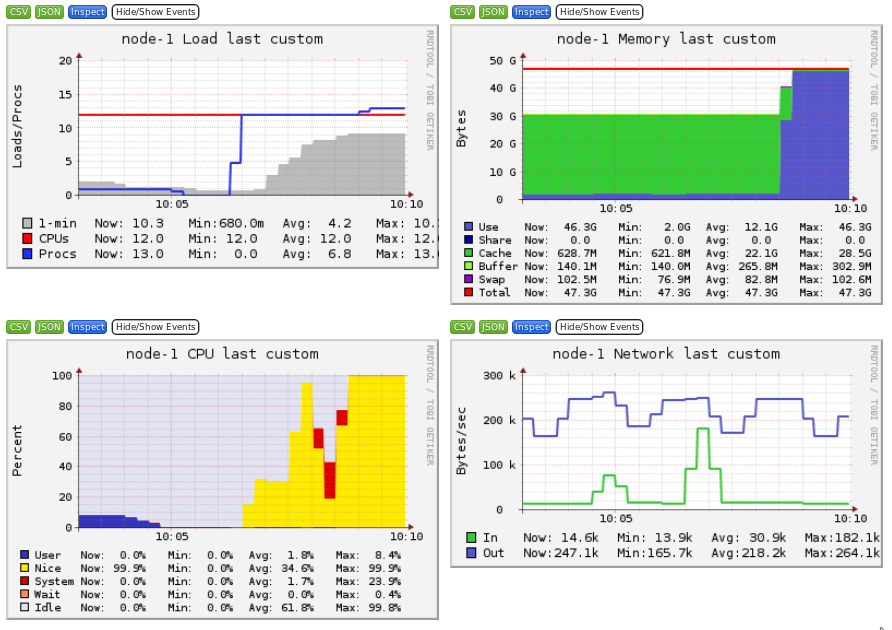Click Inspect above the Network graph
The image size is (892, 630).
(x=531, y=327)
